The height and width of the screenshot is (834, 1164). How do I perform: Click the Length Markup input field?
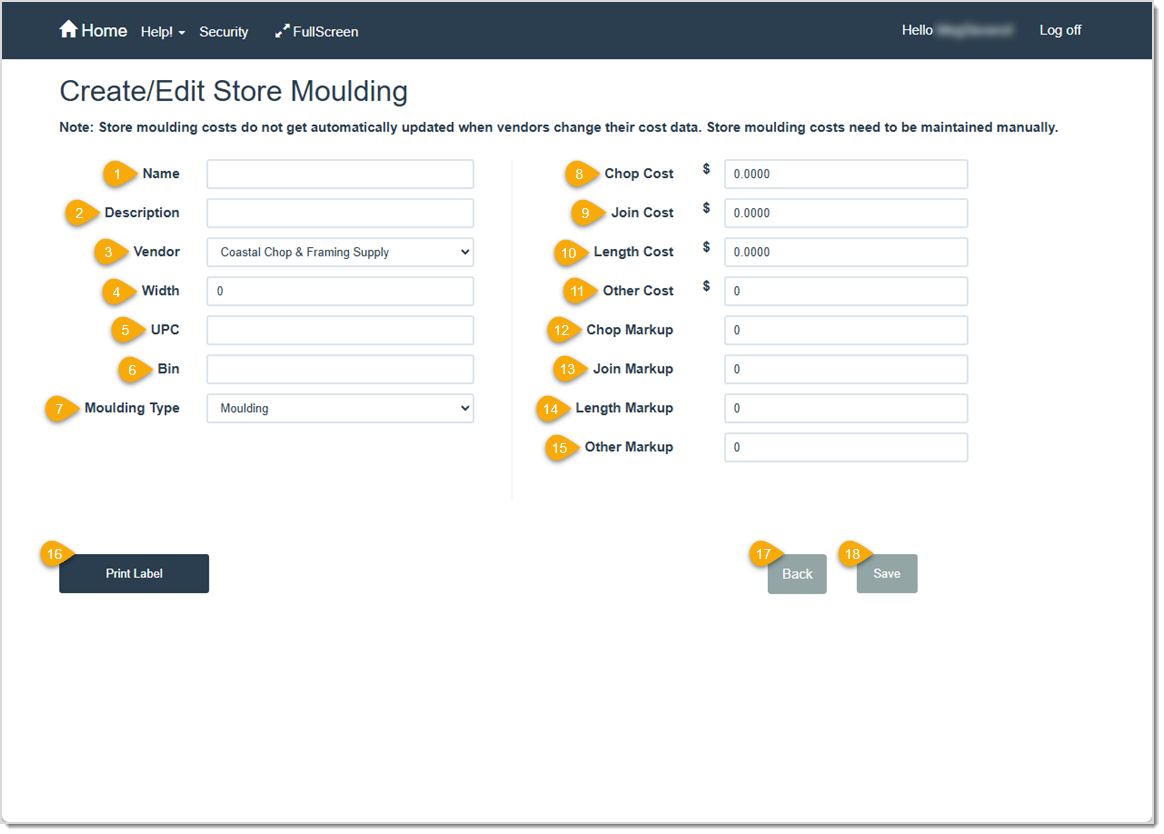tap(845, 408)
